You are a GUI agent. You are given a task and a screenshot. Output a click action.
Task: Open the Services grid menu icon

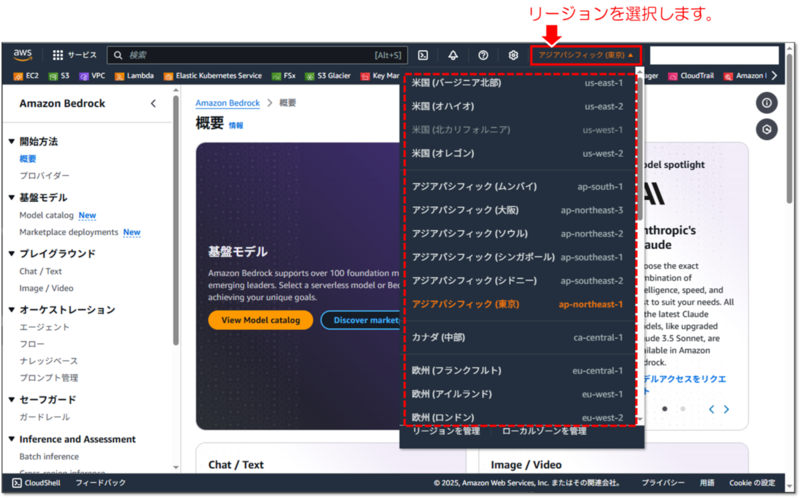(58, 55)
